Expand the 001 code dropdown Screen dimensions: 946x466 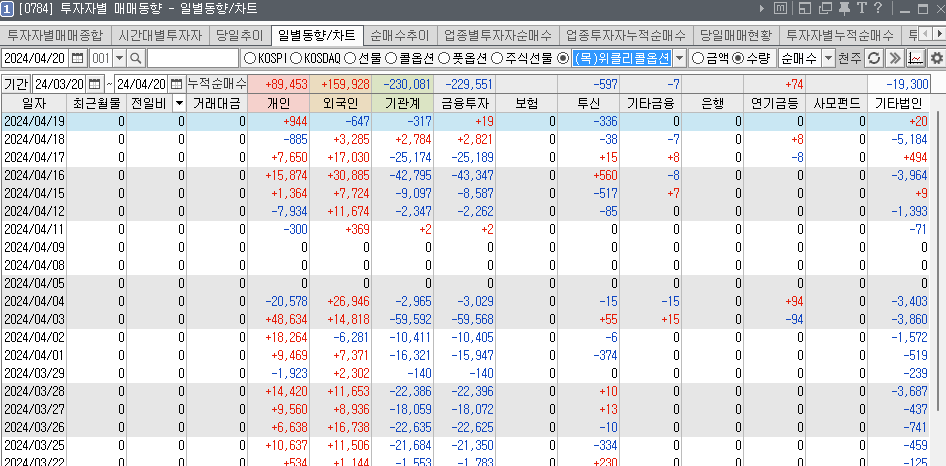click(x=119, y=58)
